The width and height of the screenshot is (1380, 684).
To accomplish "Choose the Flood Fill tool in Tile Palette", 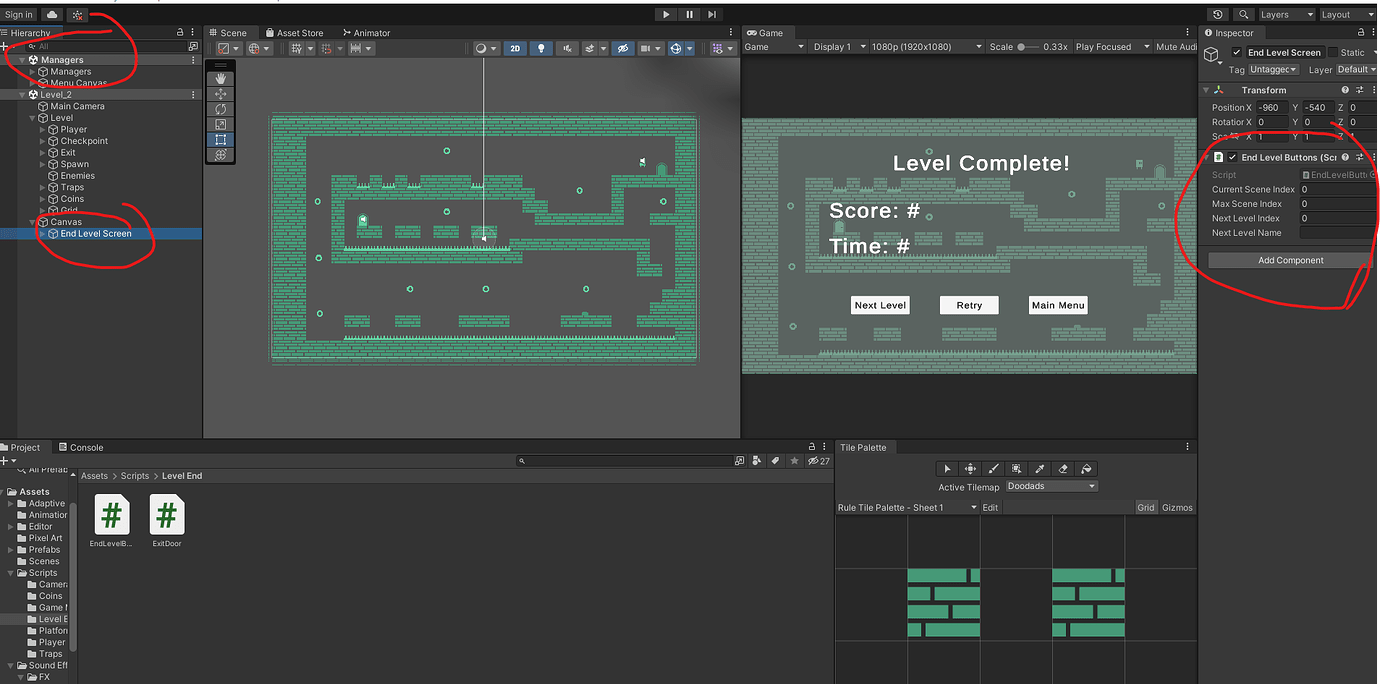I will tap(1086, 468).
